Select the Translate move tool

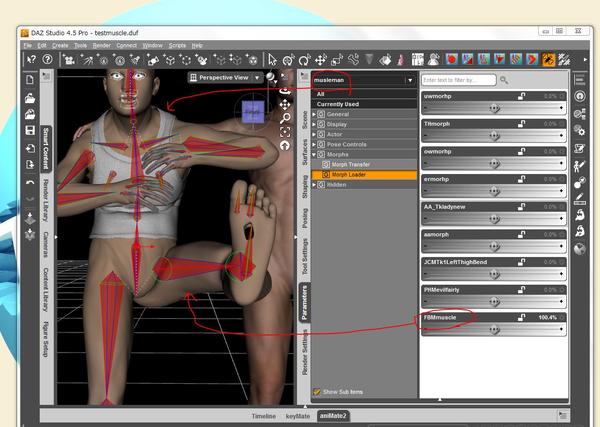click(320, 60)
